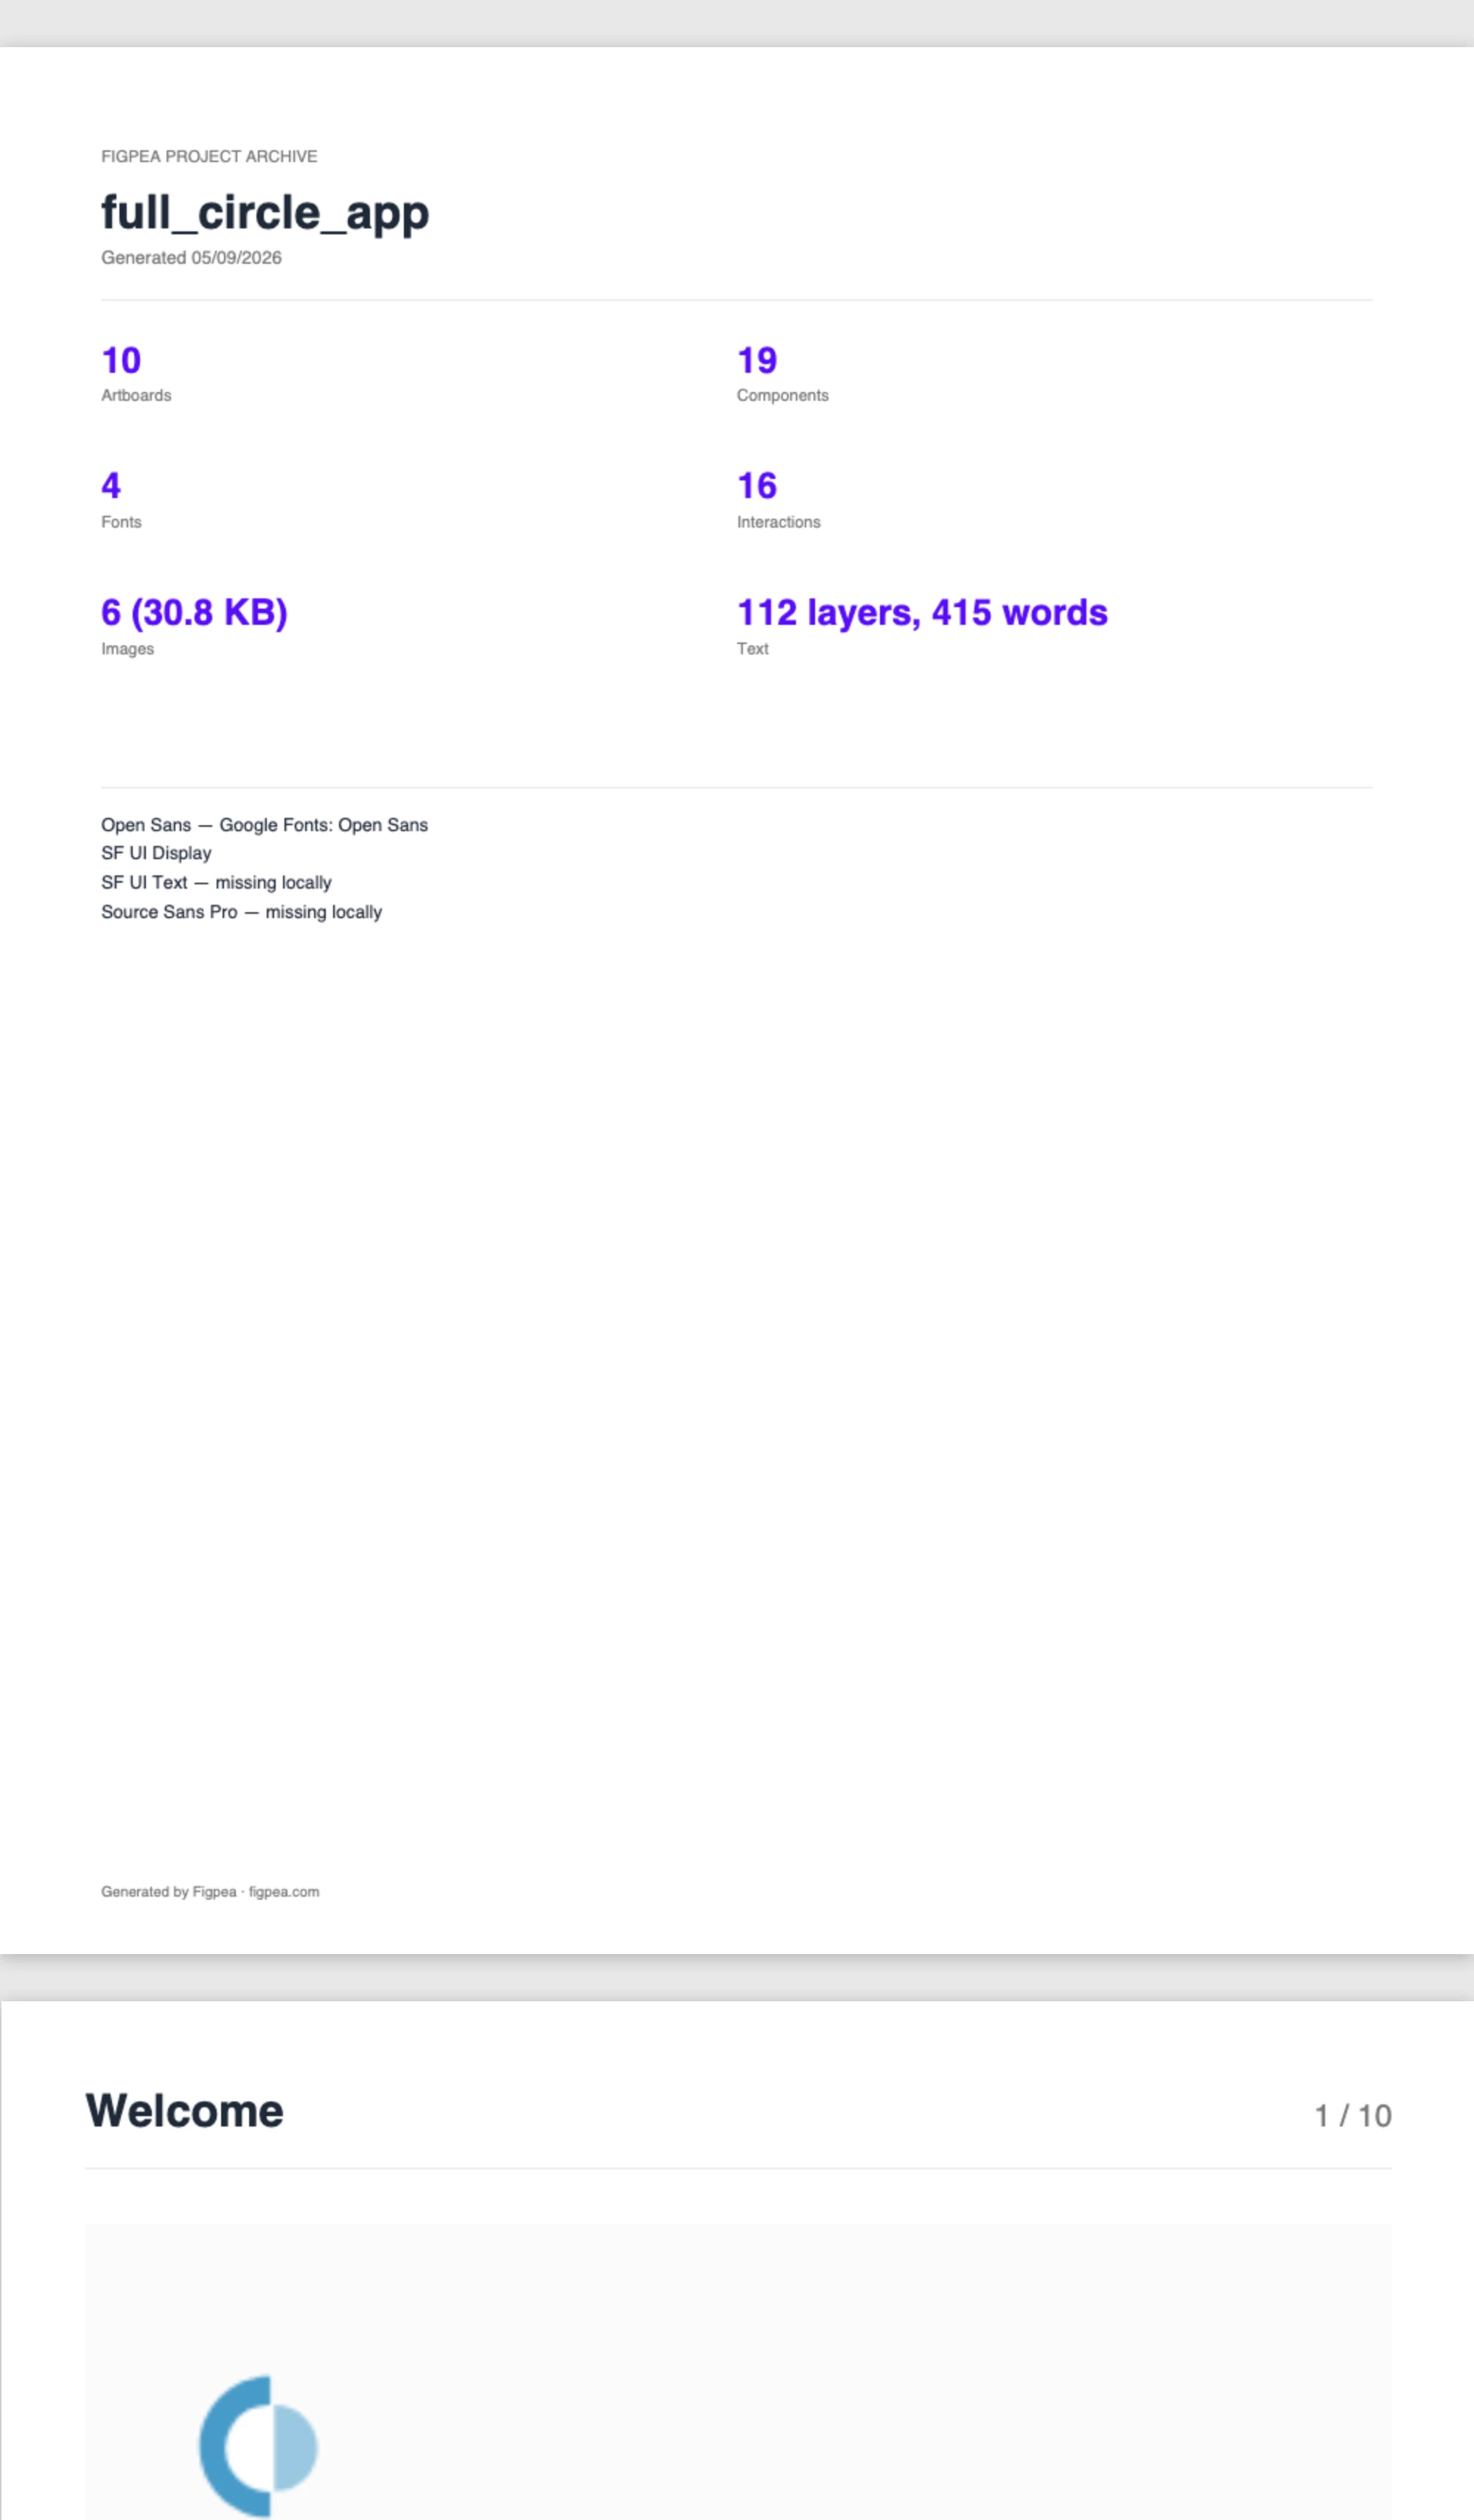Click the Generated 05/09/2026 date line

click(191, 258)
